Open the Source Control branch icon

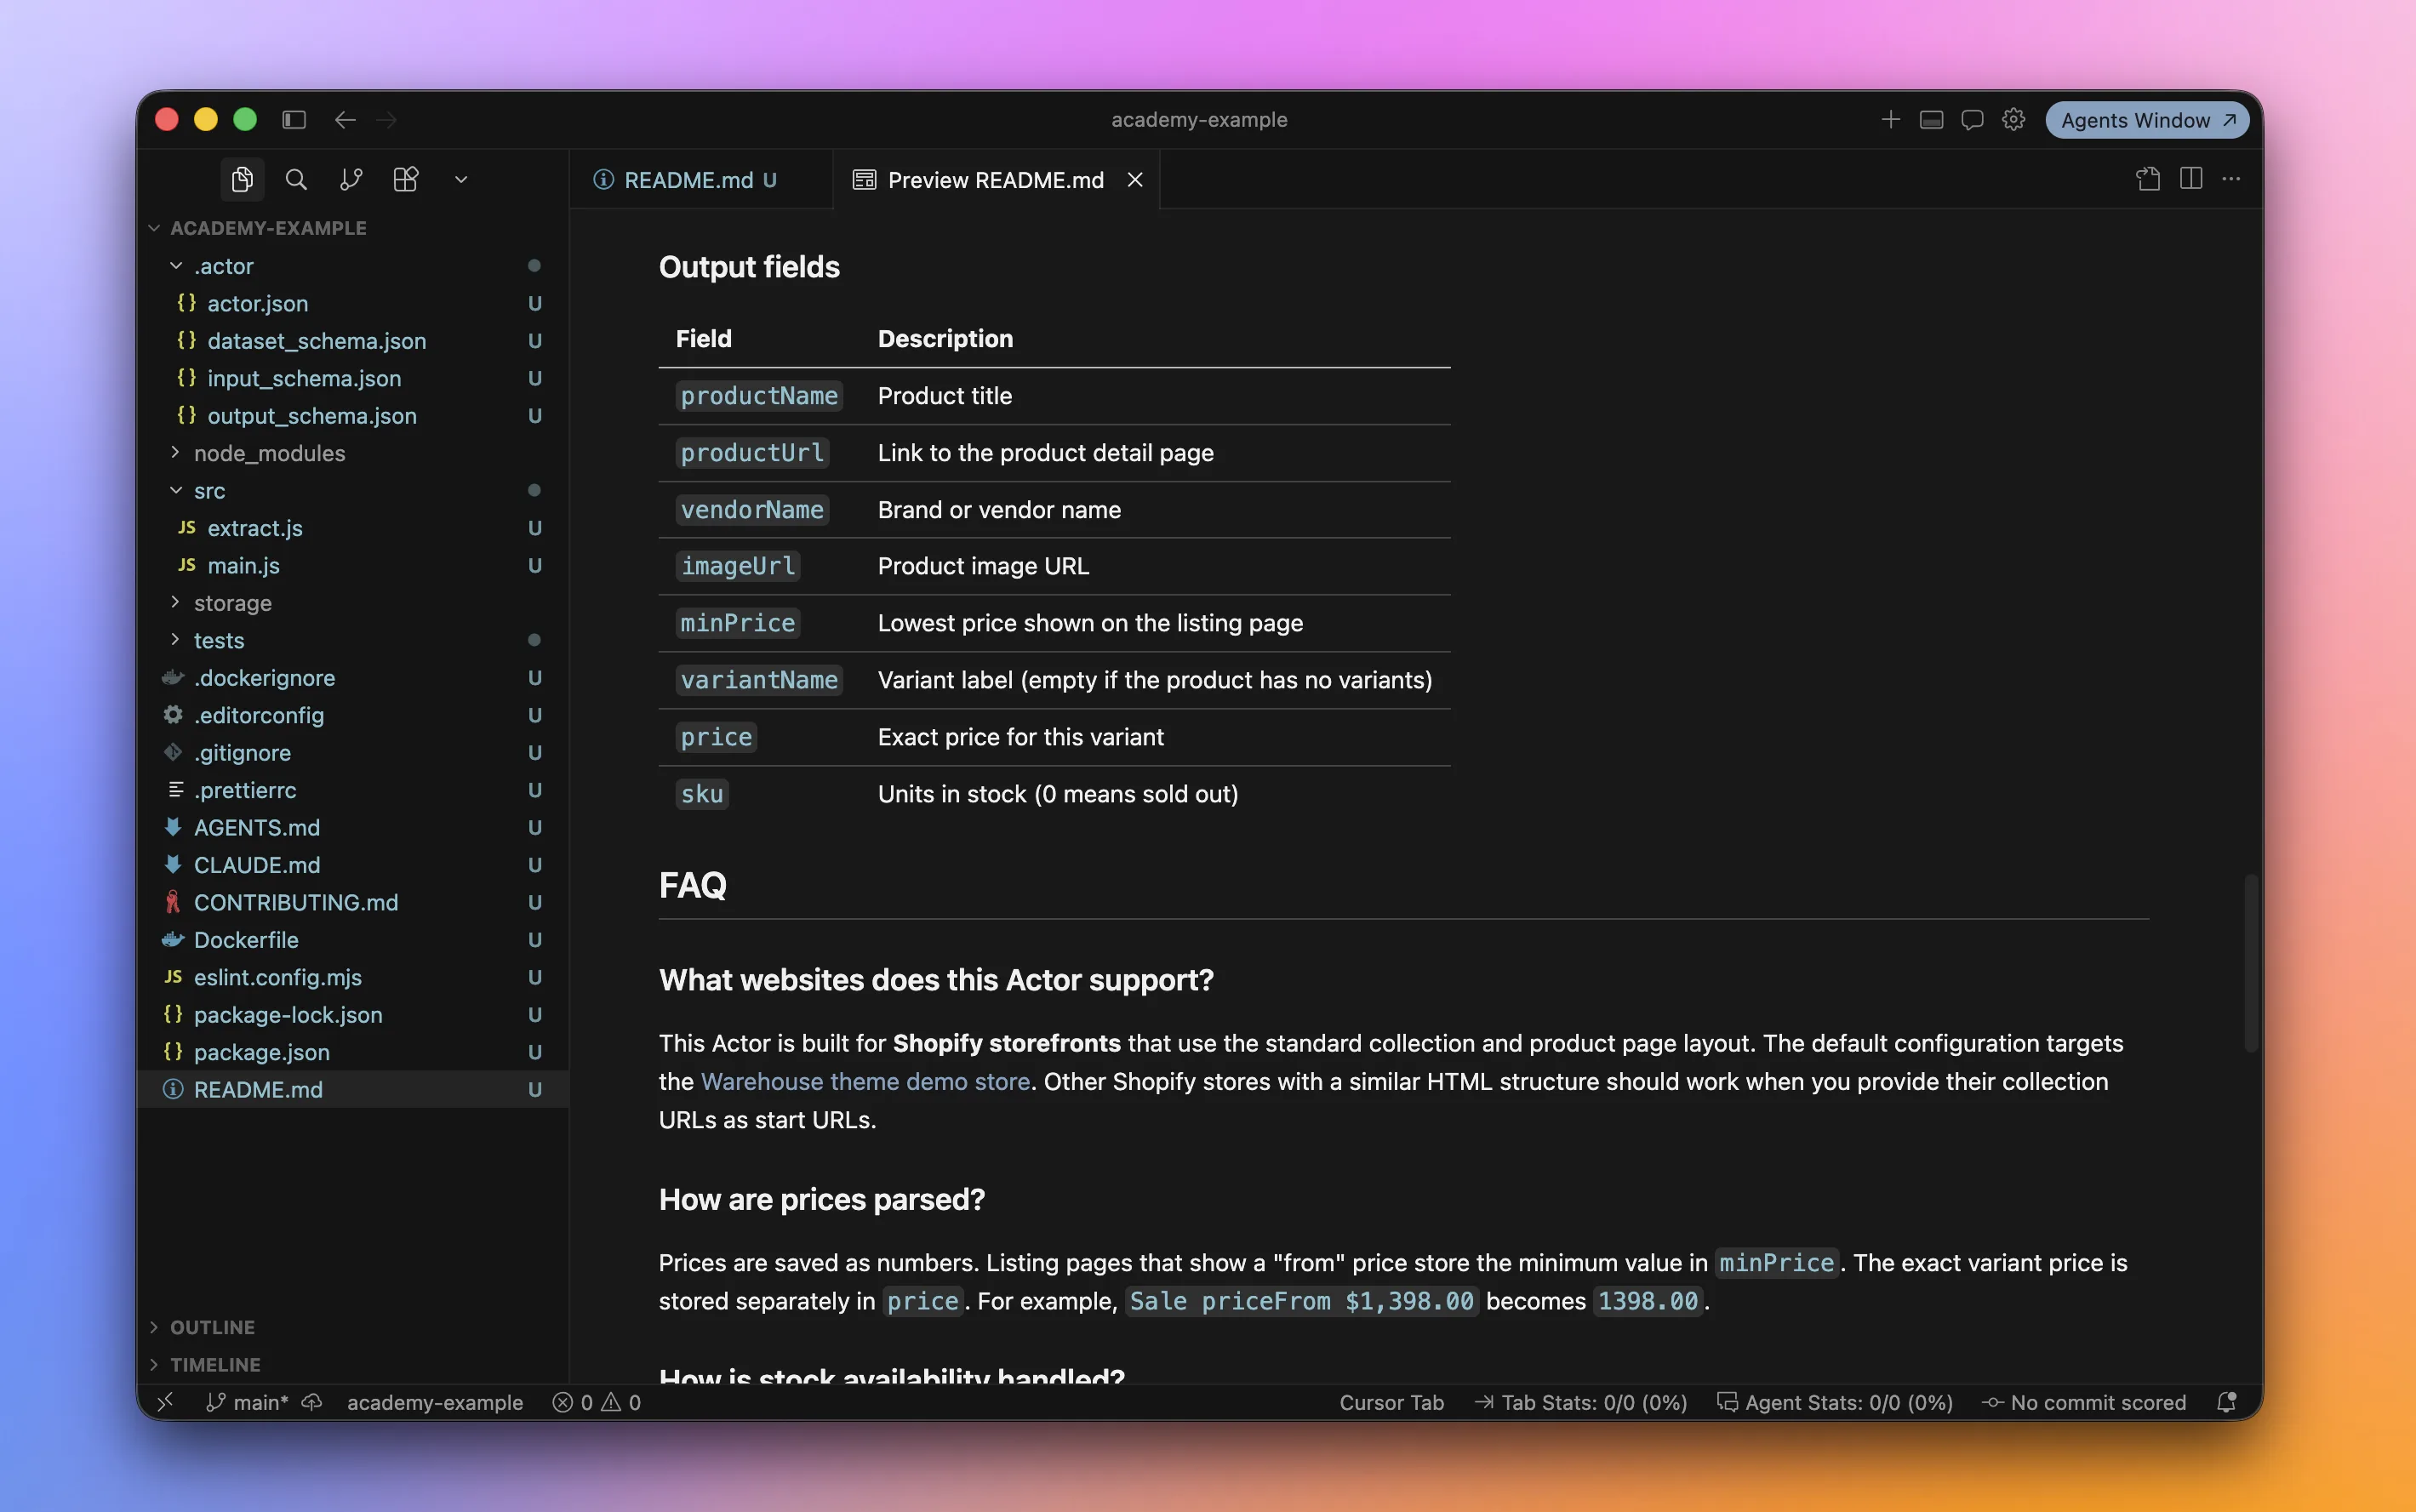pyautogui.click(x=351, y=179)
